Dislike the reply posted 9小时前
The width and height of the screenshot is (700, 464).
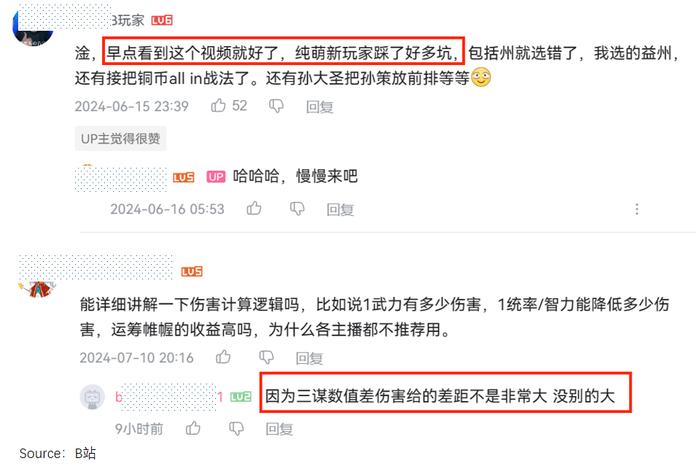click(236, 429)
